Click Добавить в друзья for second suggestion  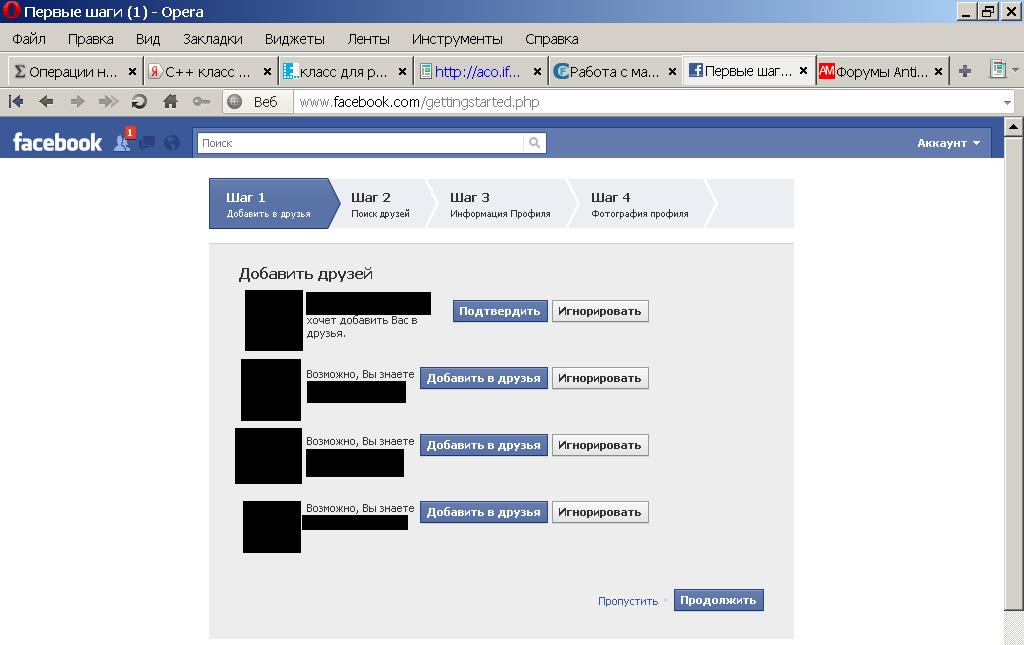click(483, 445)
